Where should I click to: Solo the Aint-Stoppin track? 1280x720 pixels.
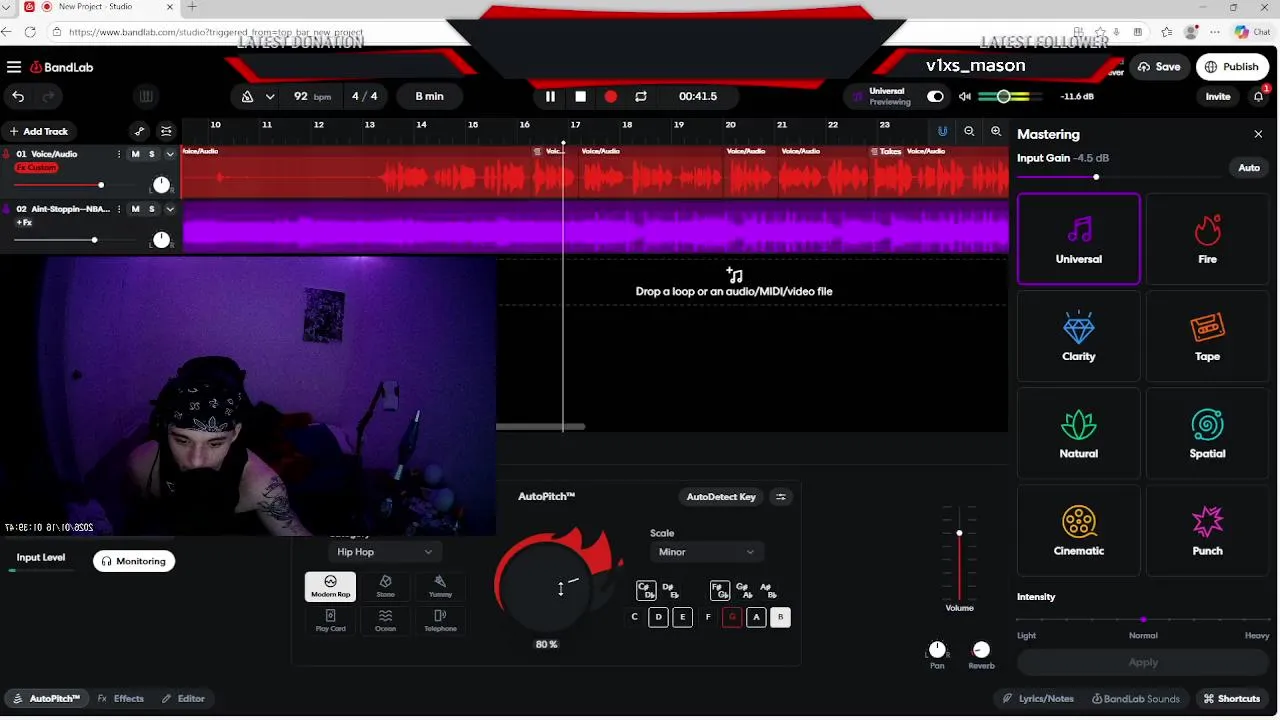(152, 209)
